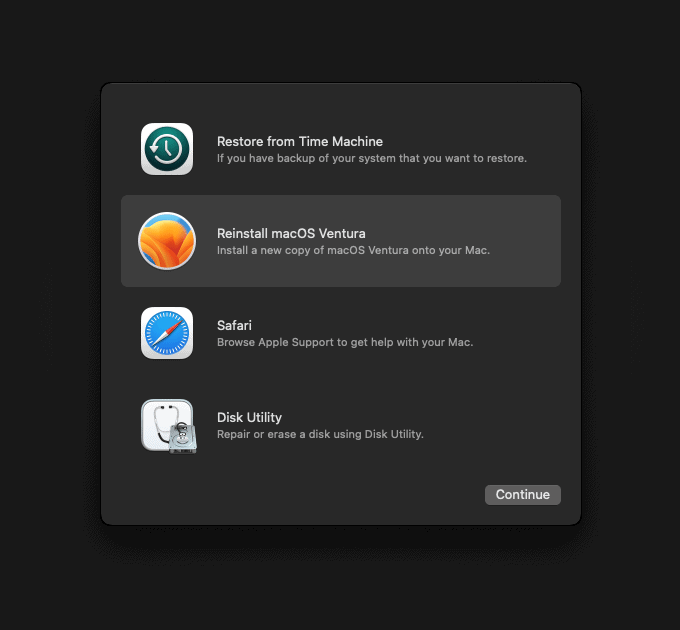Click the macOS Ventura orange icon
Viewport: 680px width, 630px height.
(x=167, y=241)
